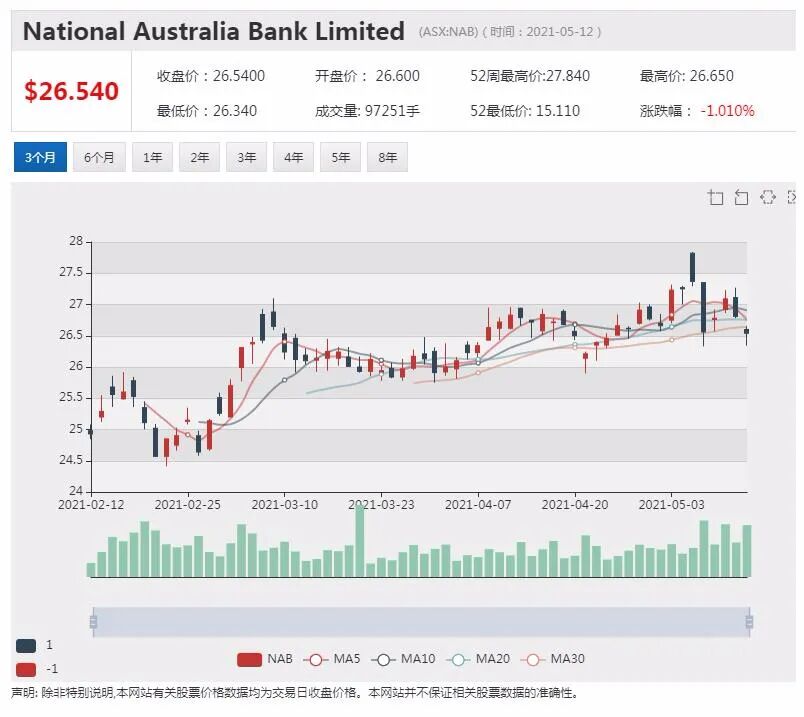This screenshot has height=717, width=804.
Task: Click the left handle of the zoom slider
Action: pyautogui.click(x=93, y=622)
